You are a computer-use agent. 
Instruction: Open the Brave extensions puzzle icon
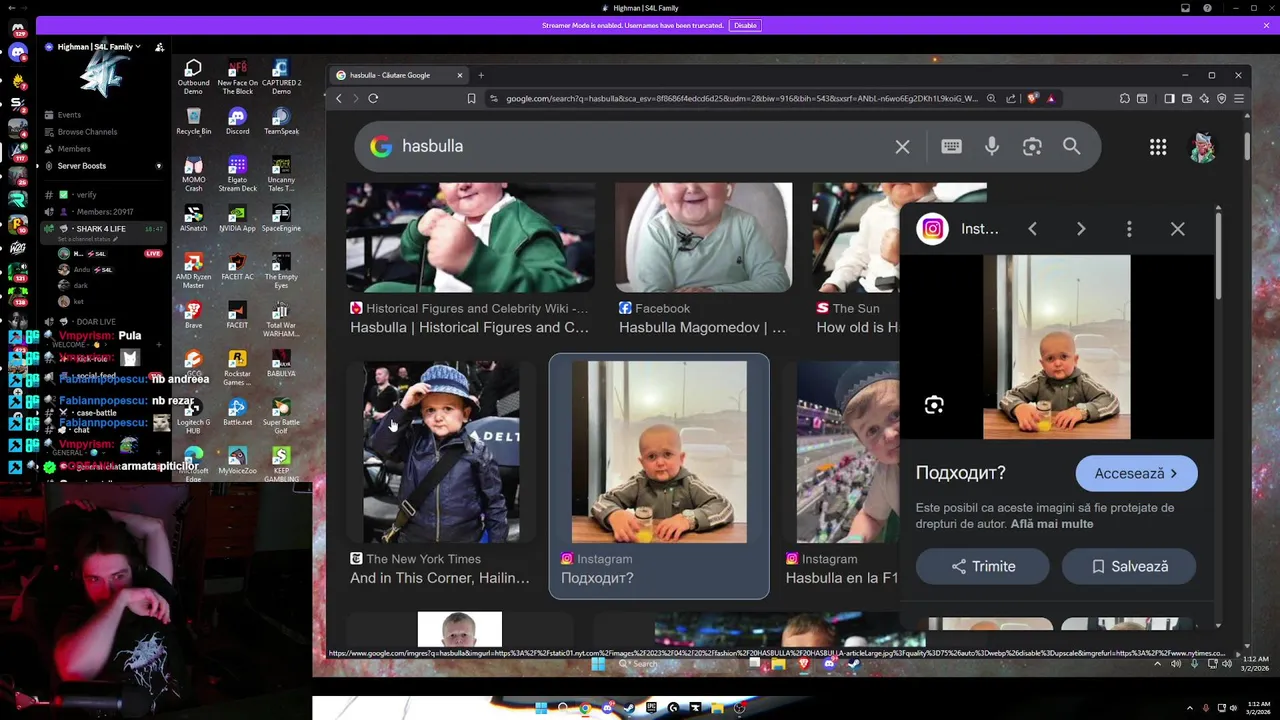click(x=1125, y=98)
